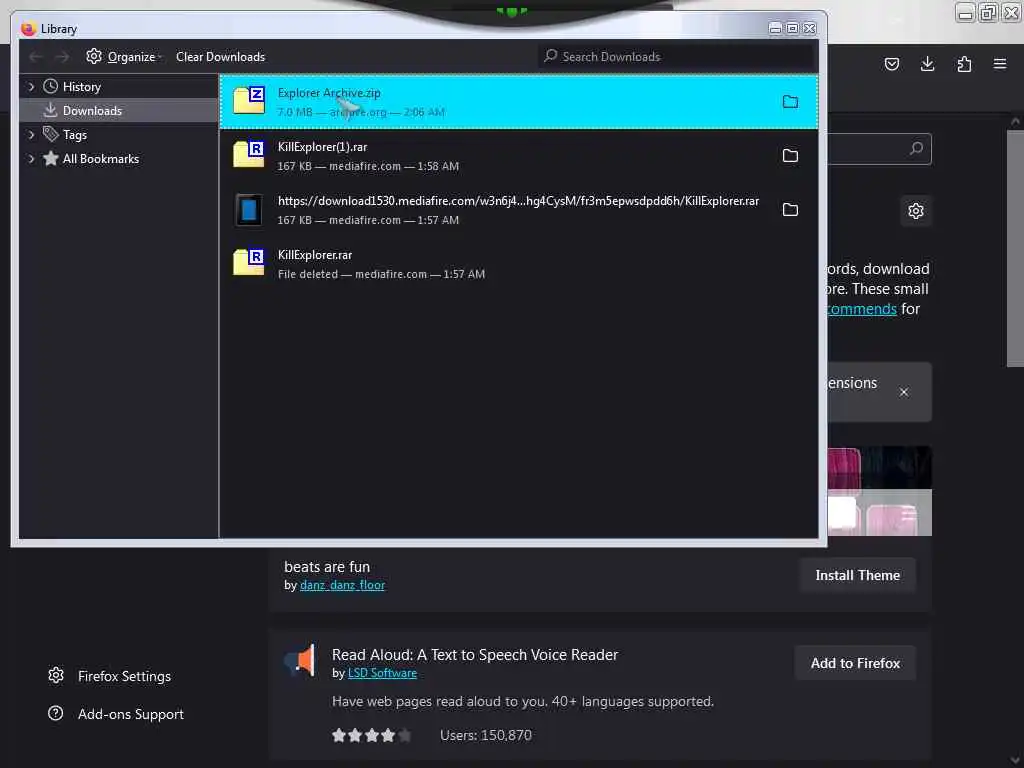The width and height of the screenshot is (1024, 768).
Task: Select History in the sidebar
Action: point(81,86)
